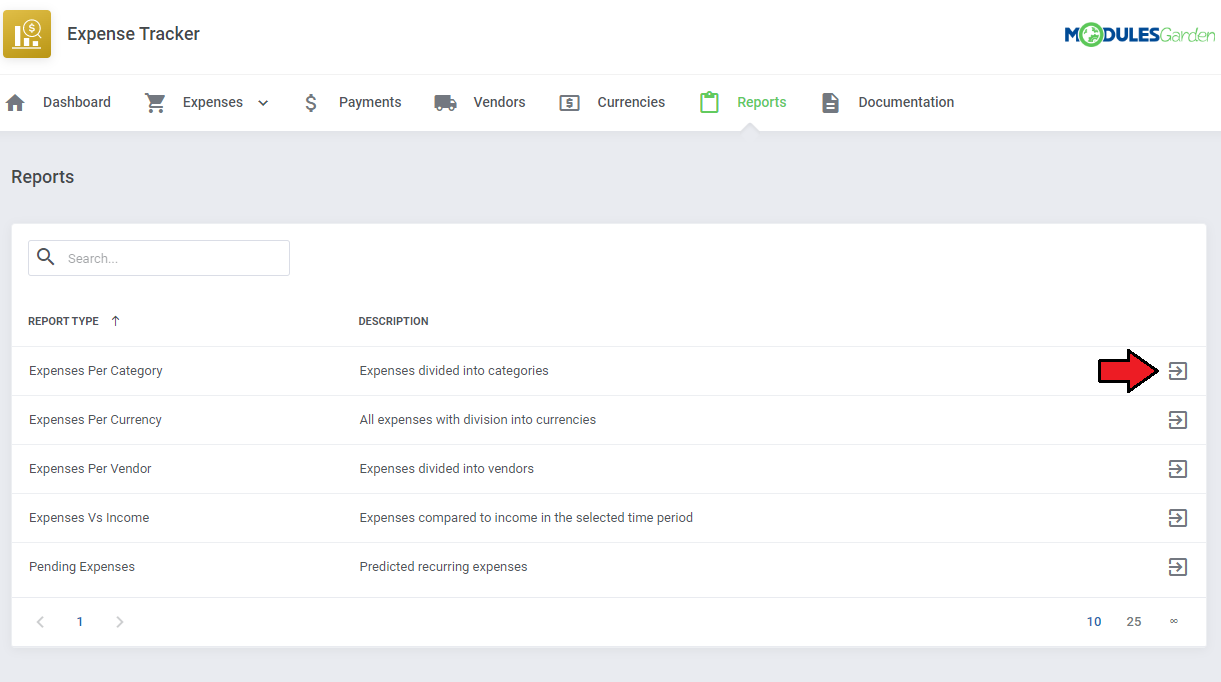Viewport: 1221px width, 682px height.
Task: Go to previous page with left chevron
Action: coord(40,622)
